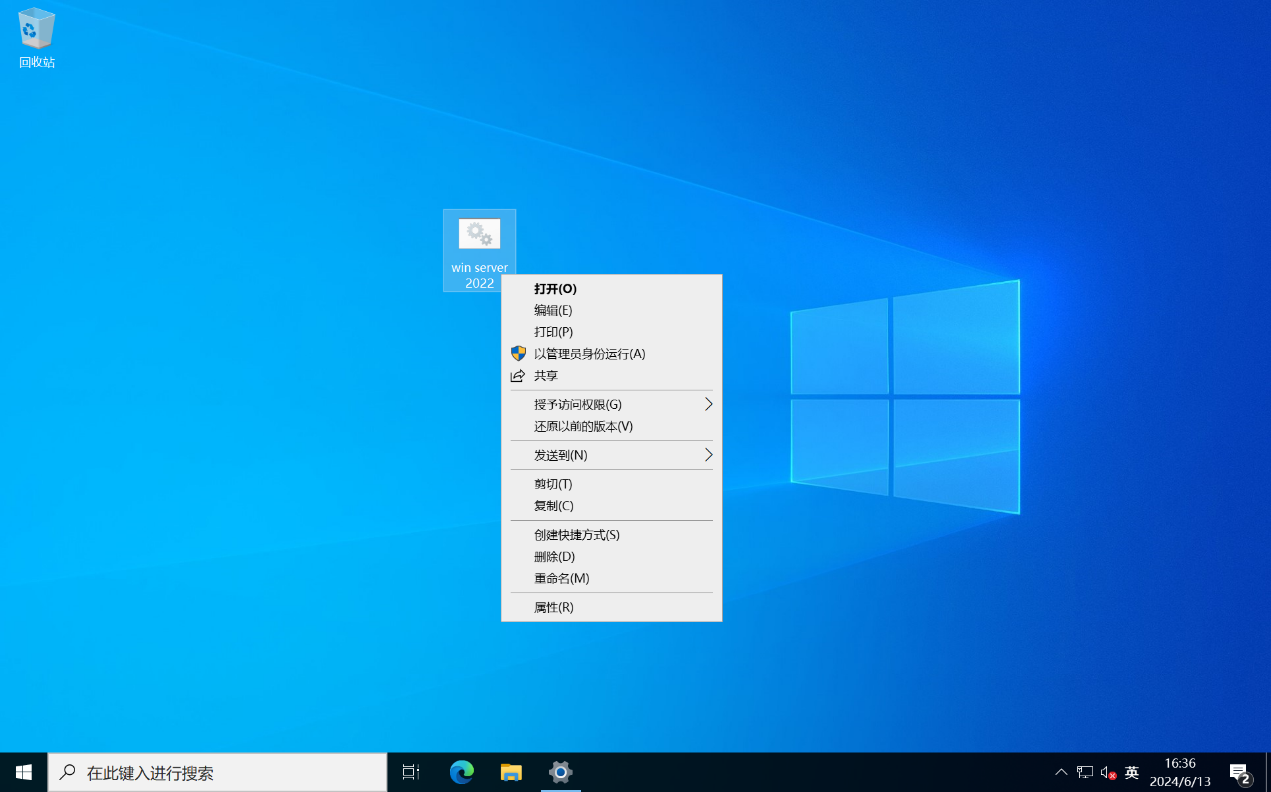The image size is (1271, 792).
Task: Expand the 发送到(N) submenu
Action: pos(611,455)
